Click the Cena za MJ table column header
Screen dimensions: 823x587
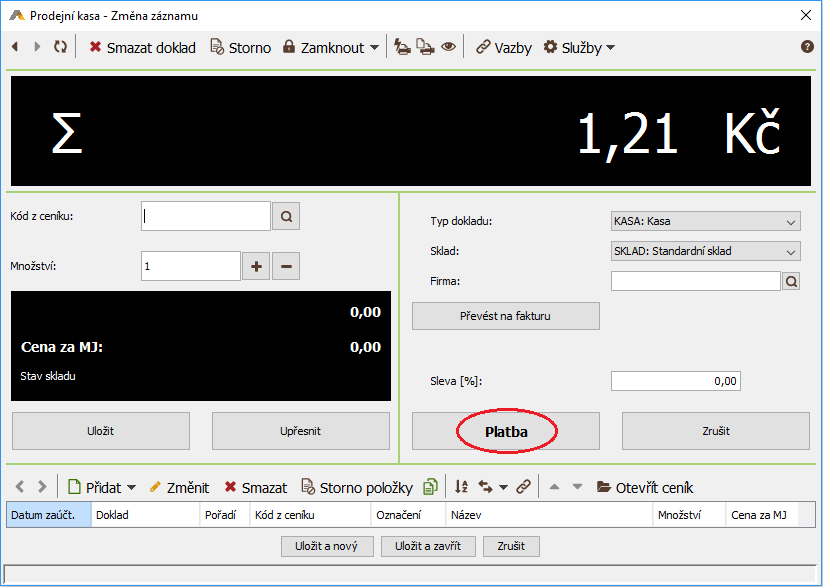[762, 515]
